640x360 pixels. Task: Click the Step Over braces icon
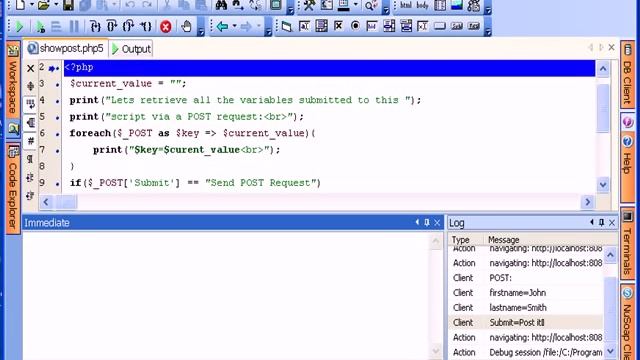pos(112,27)
